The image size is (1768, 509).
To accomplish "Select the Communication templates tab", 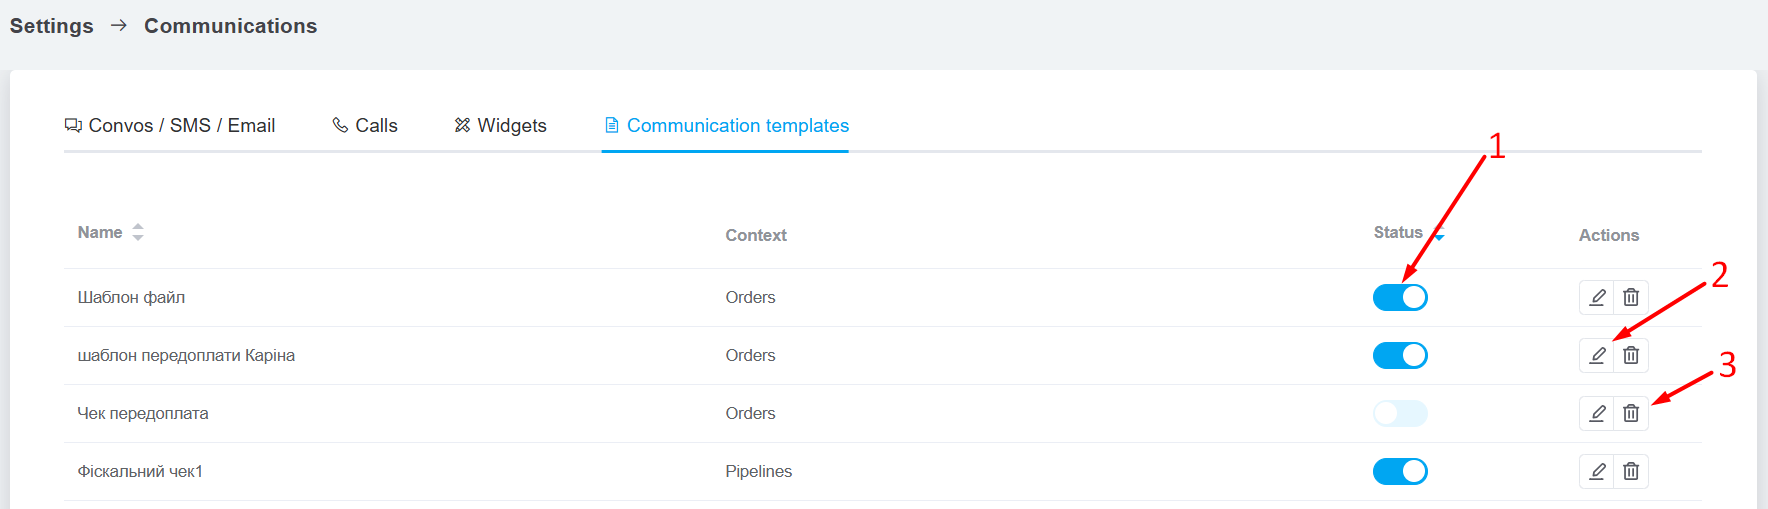I will (x=726, y=125).
